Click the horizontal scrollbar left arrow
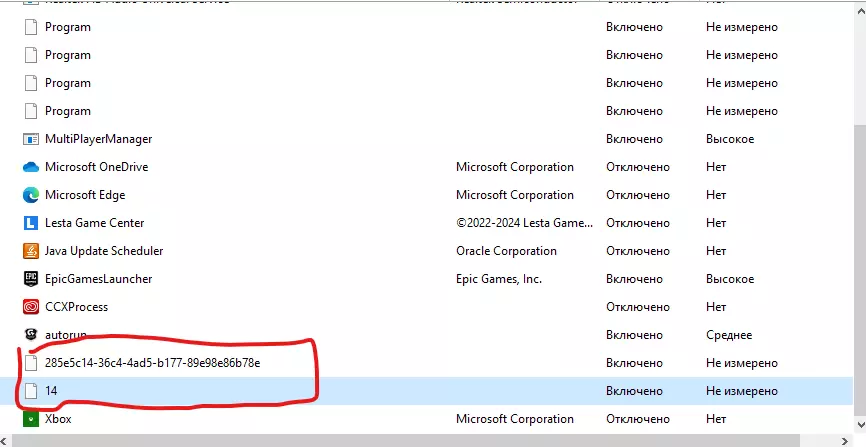The width and height of the screenshot is (866, 447). coord(4,441)
